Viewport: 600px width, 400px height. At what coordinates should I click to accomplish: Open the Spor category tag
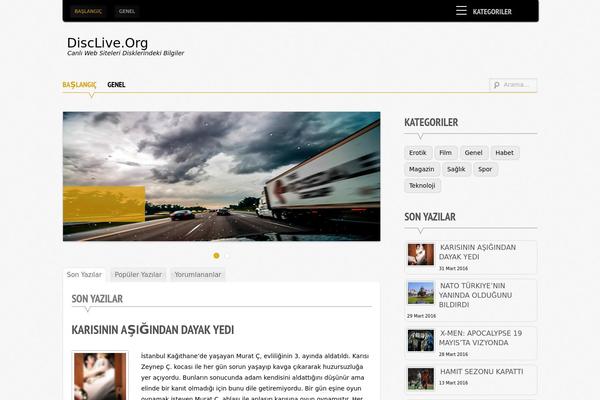click(485, 169)
